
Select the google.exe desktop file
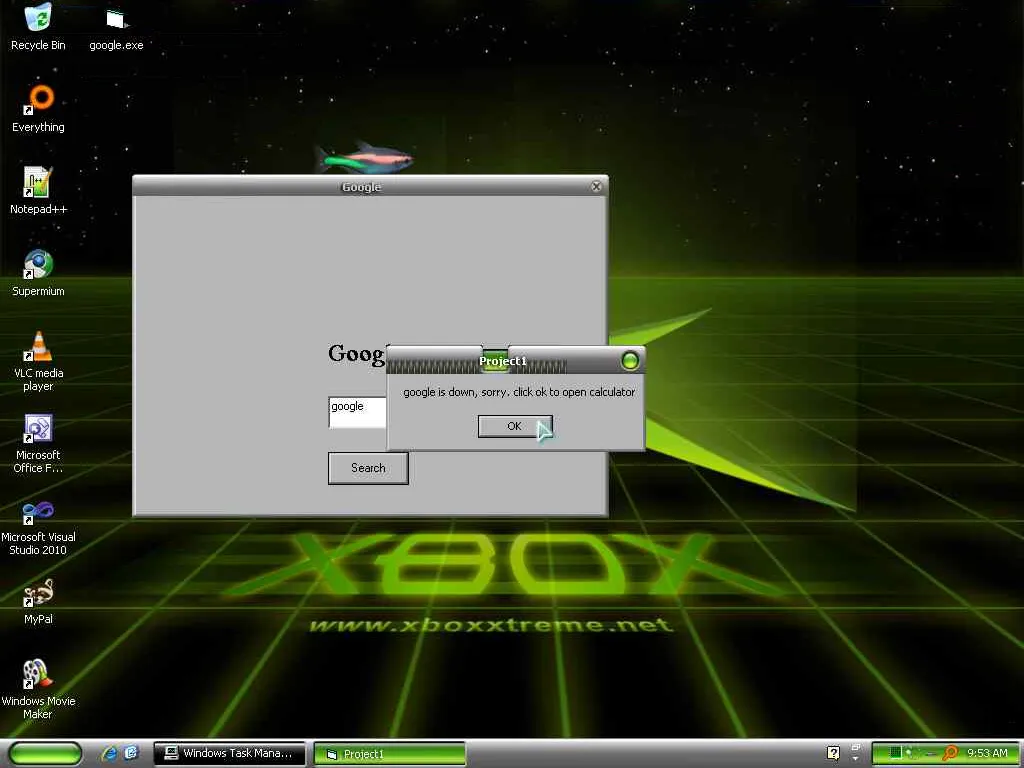(x=116, y=27)
